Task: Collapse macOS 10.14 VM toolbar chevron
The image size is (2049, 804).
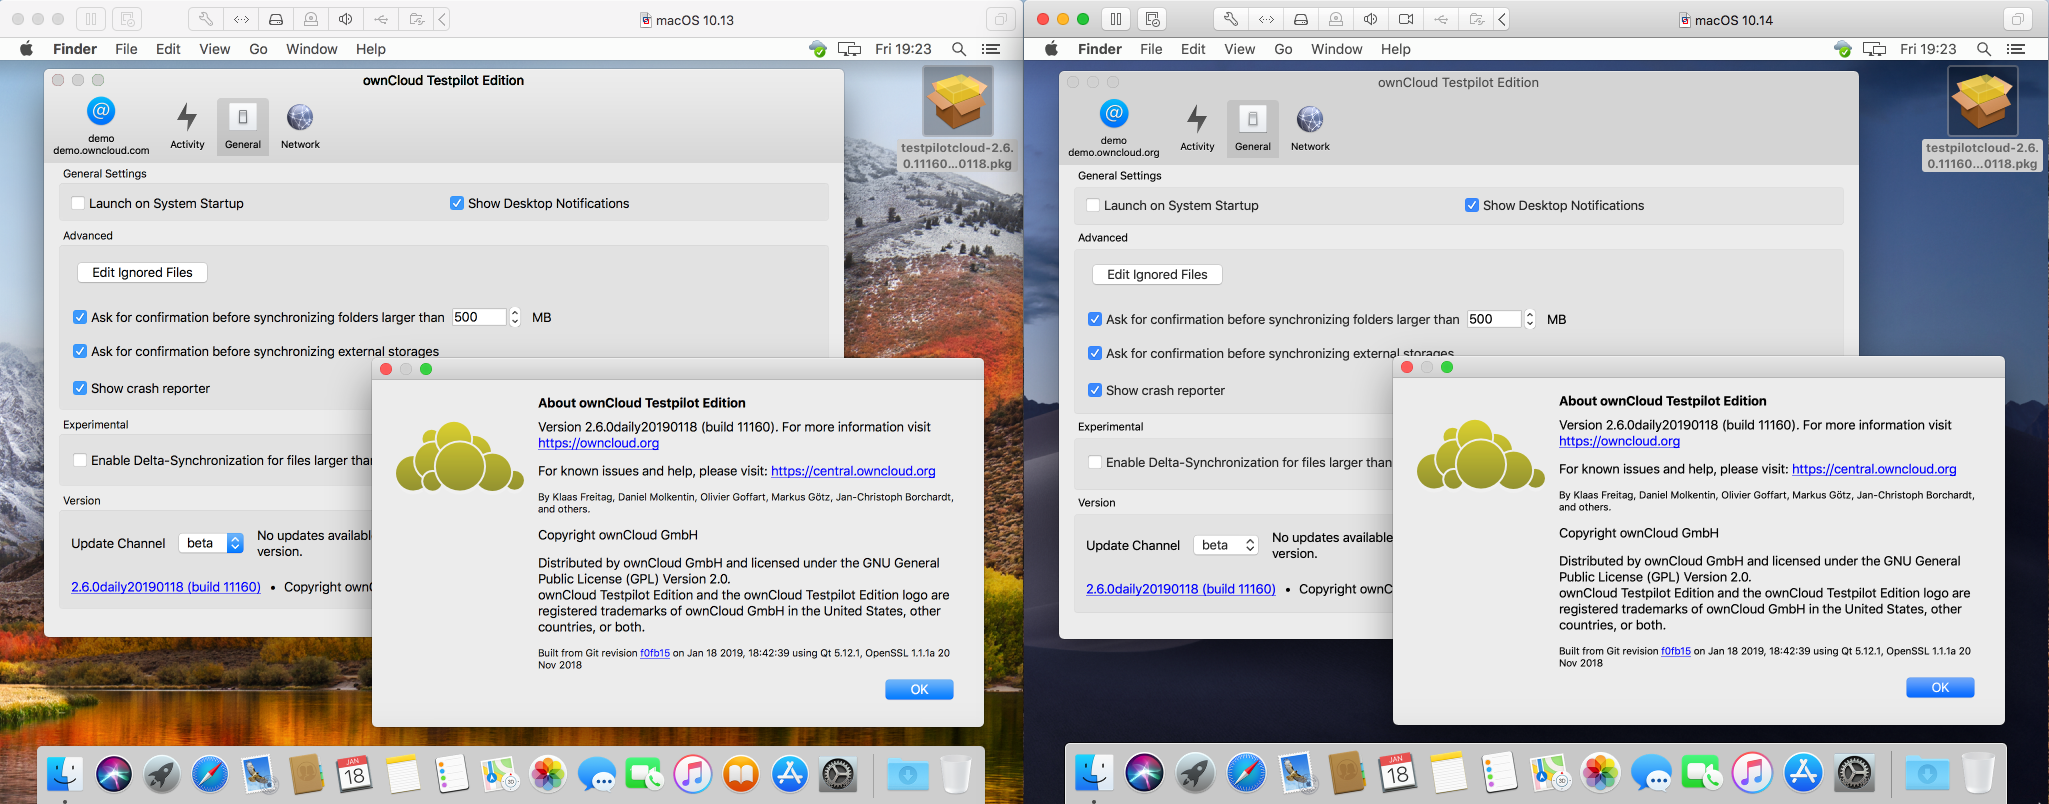Action: click(1502, 19)
